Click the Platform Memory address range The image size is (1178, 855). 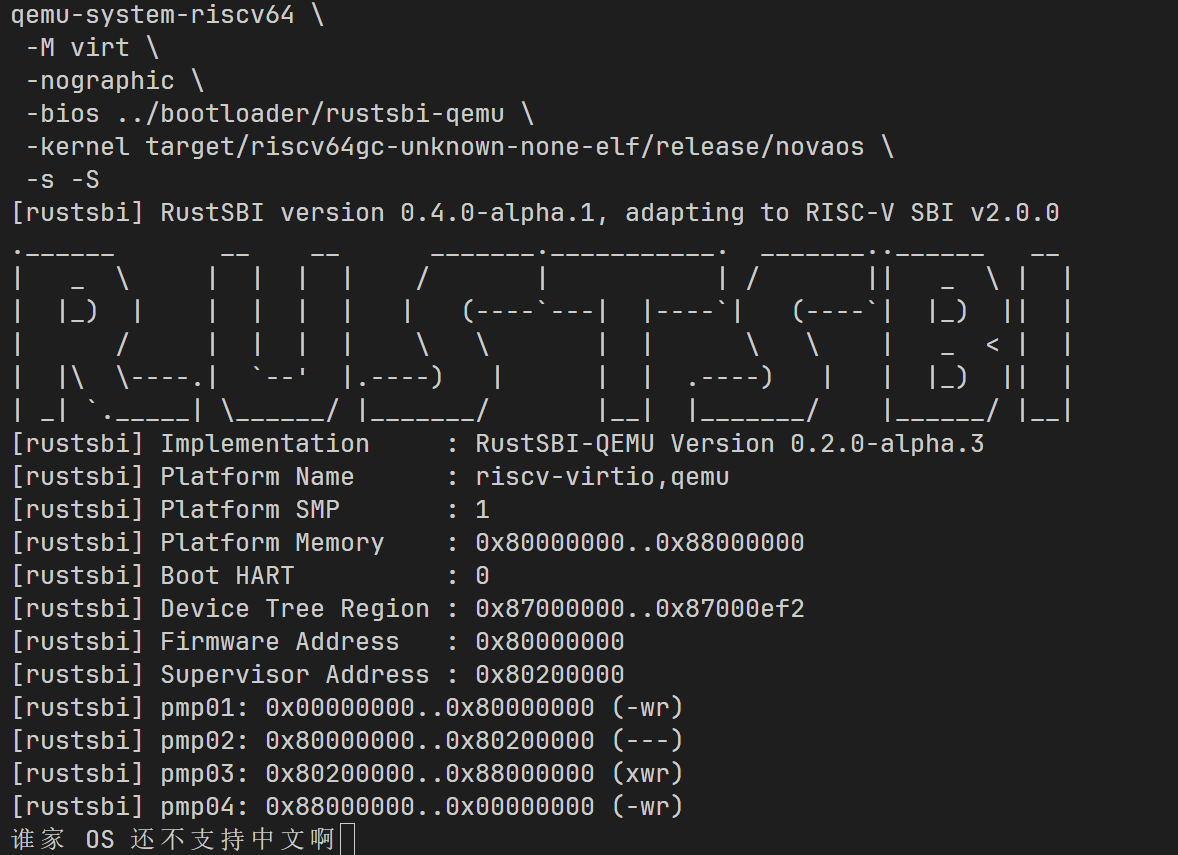click(639, 543)
